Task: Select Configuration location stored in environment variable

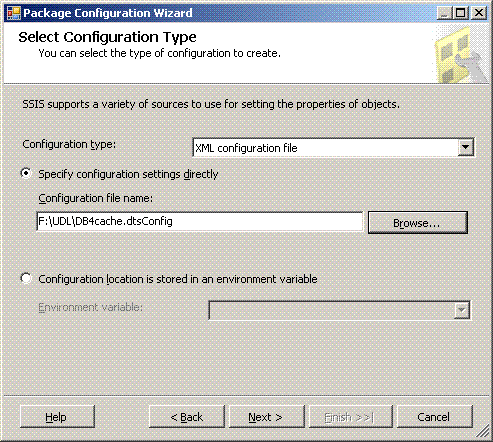Action: click(x=26, y=278)
